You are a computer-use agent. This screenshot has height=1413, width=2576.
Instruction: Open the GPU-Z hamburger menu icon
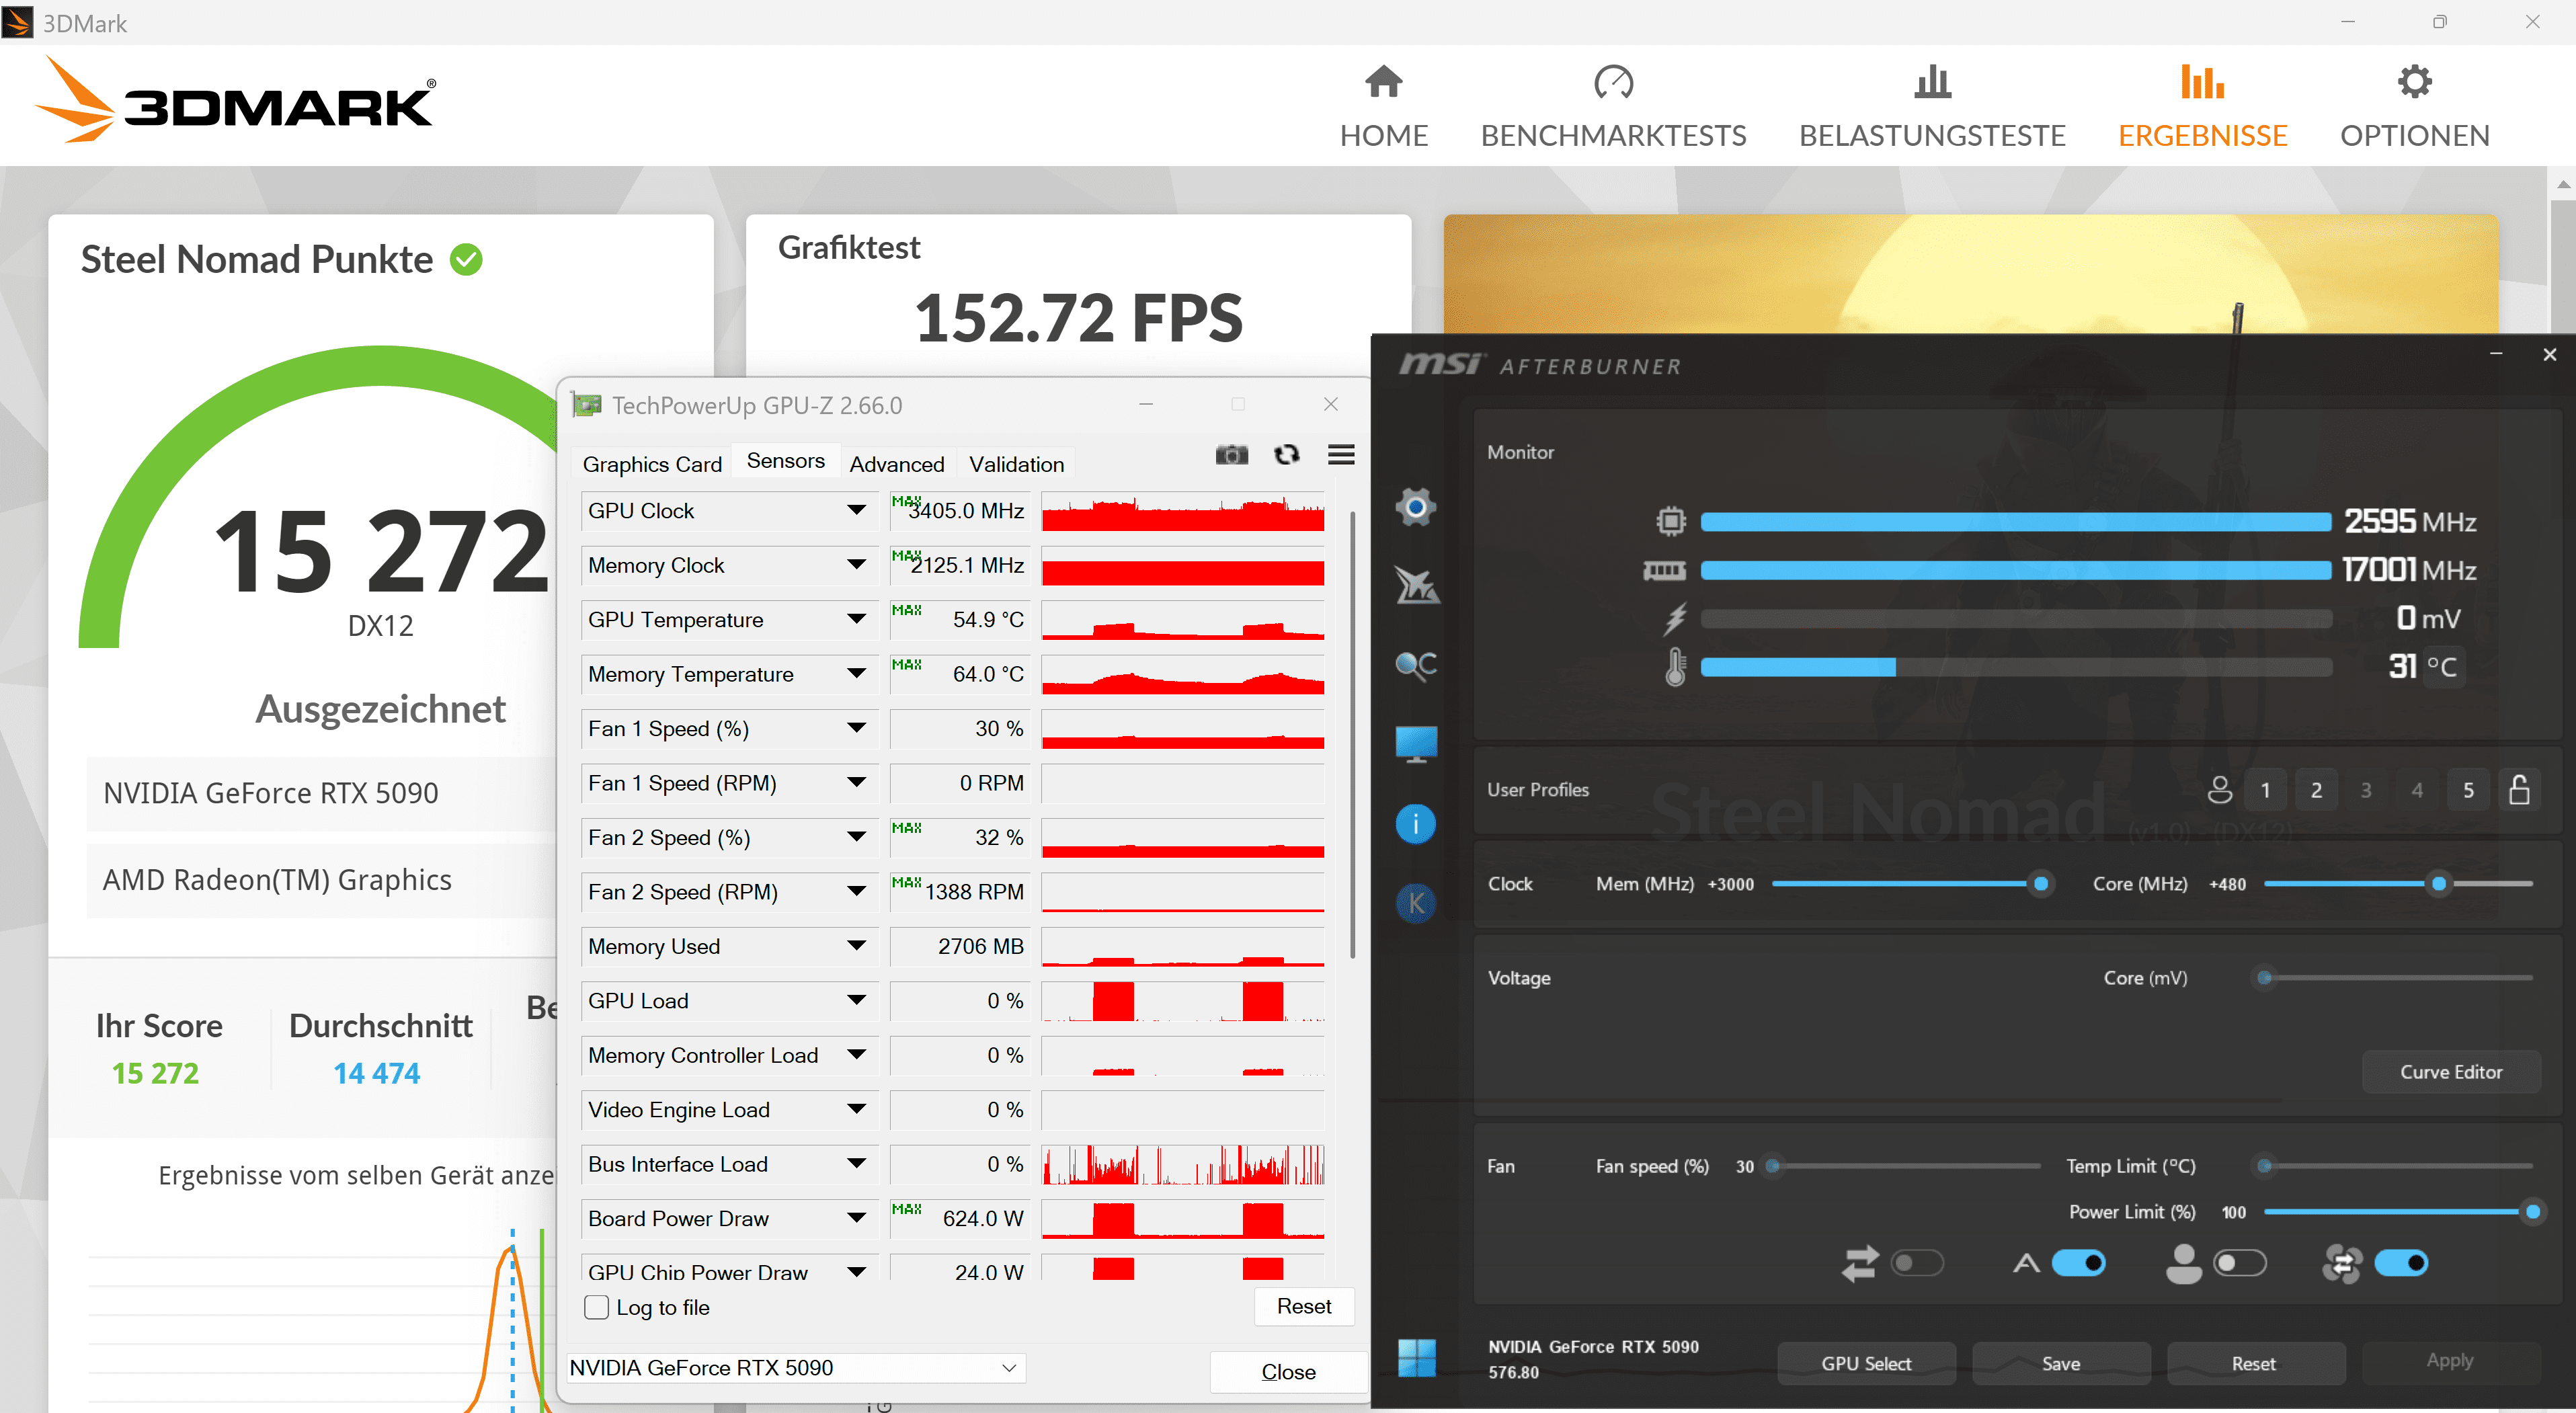pos(1341,455)
